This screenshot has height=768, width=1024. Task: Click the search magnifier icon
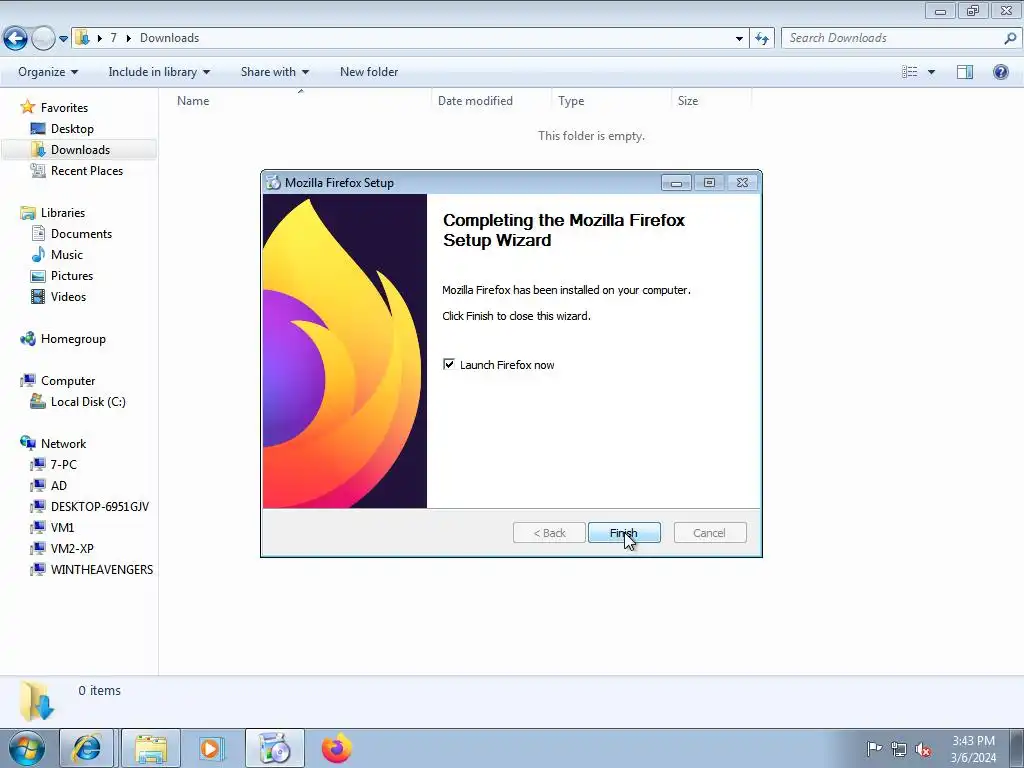click(1010, 38)
